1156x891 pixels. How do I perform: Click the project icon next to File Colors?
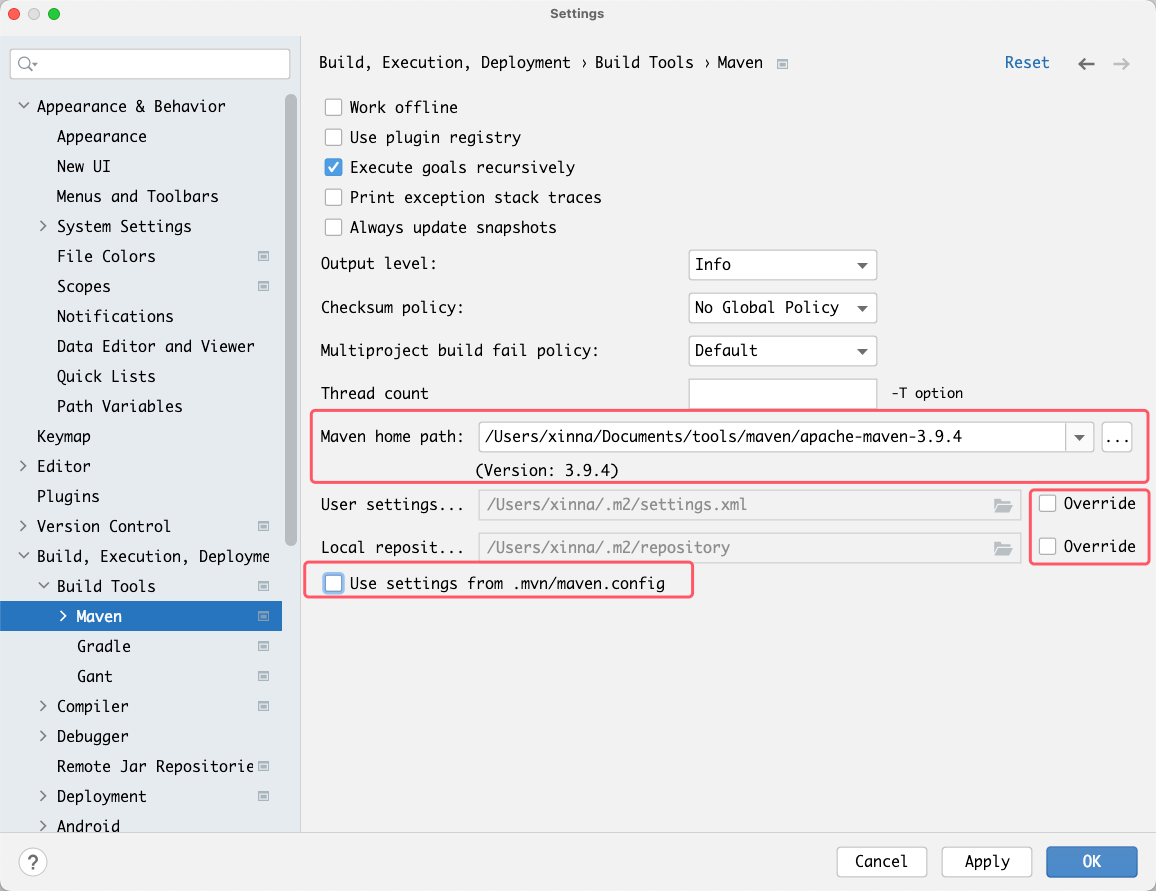[x=263, y=256]
